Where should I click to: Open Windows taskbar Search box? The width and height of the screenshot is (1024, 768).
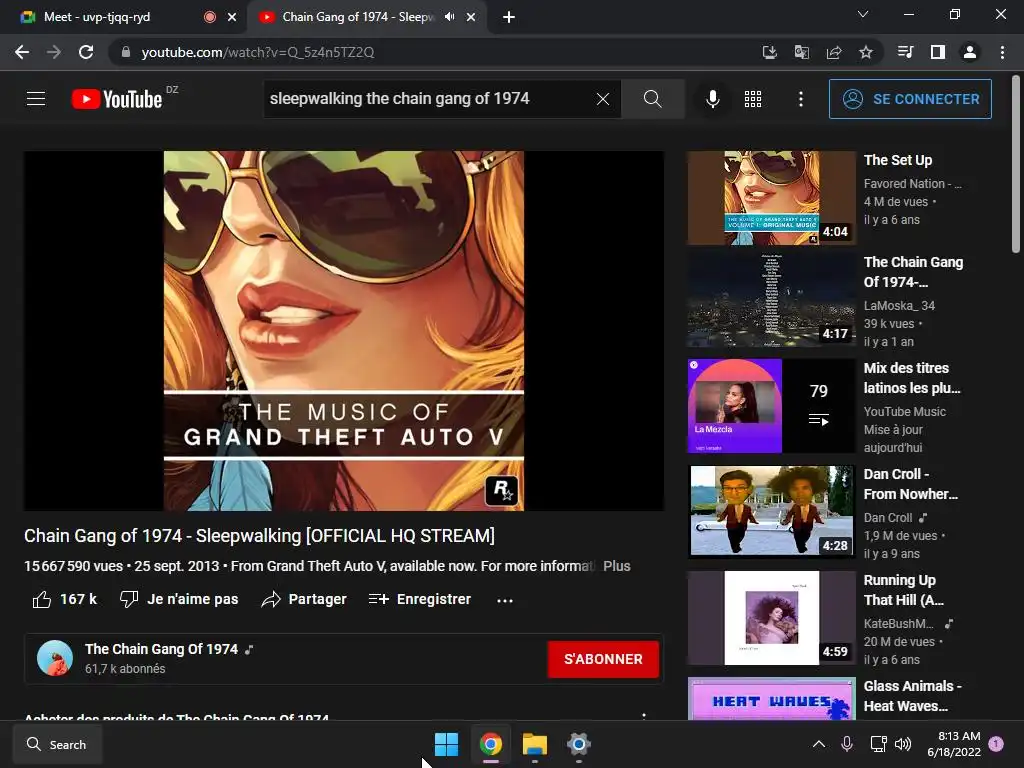58,744
